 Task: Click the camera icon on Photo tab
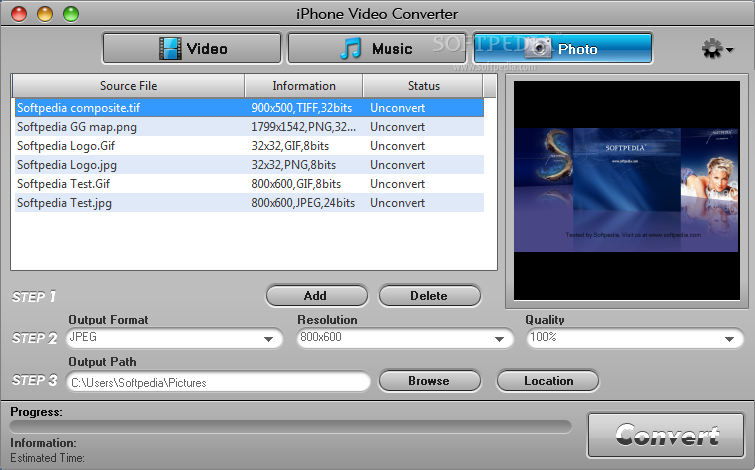click(538, 48)
